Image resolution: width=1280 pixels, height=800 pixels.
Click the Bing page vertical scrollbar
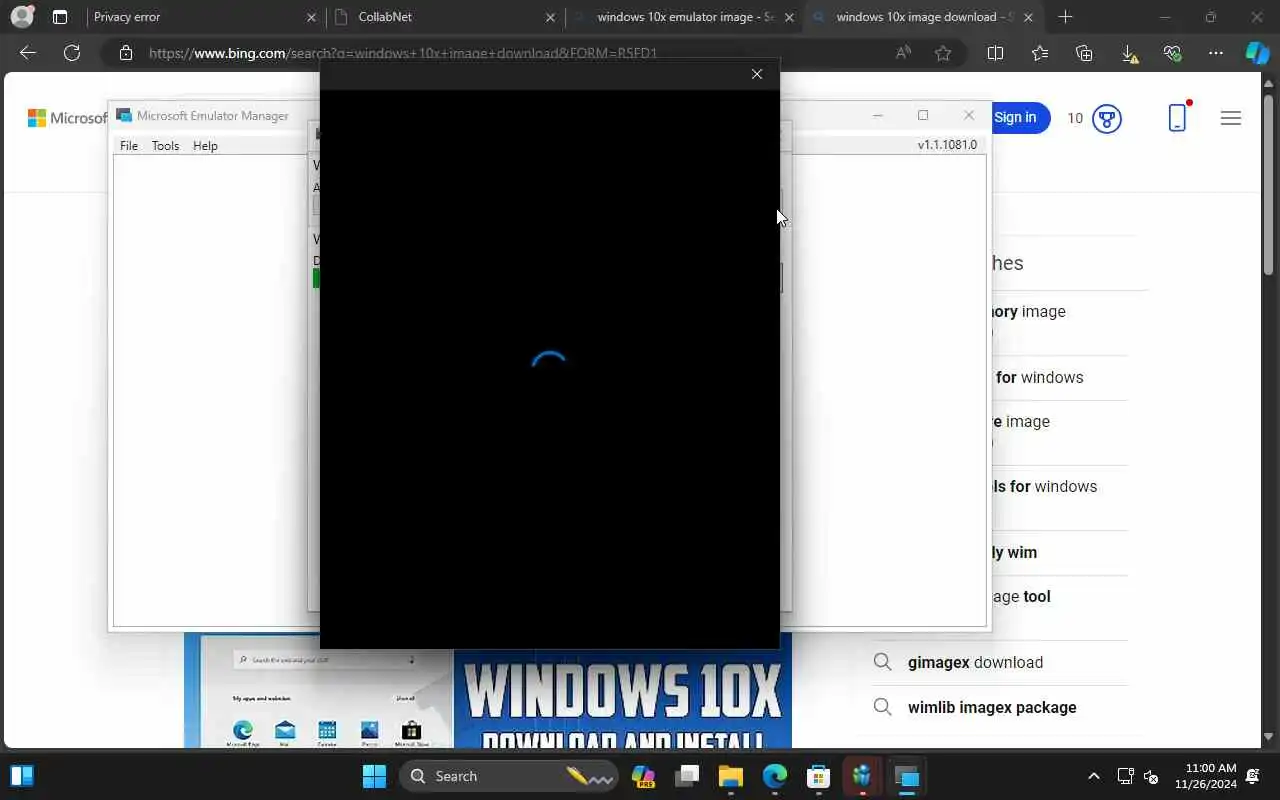click(1269, 185)
